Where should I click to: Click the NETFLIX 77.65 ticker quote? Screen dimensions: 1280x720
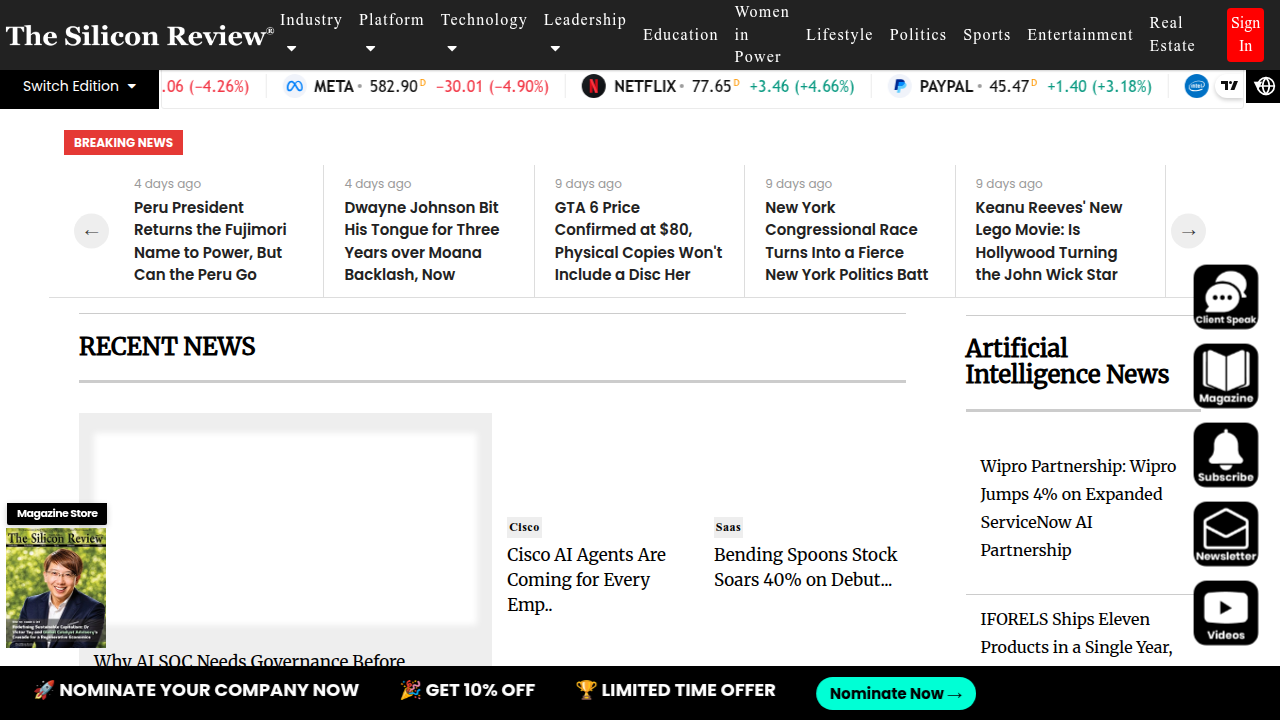[718, 87]
